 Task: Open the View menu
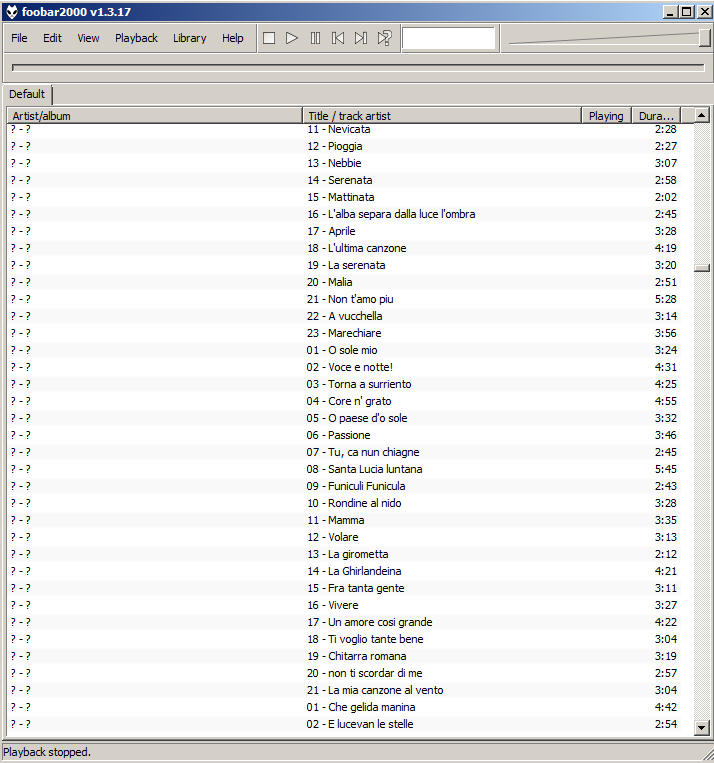click(x=88, y=38)
